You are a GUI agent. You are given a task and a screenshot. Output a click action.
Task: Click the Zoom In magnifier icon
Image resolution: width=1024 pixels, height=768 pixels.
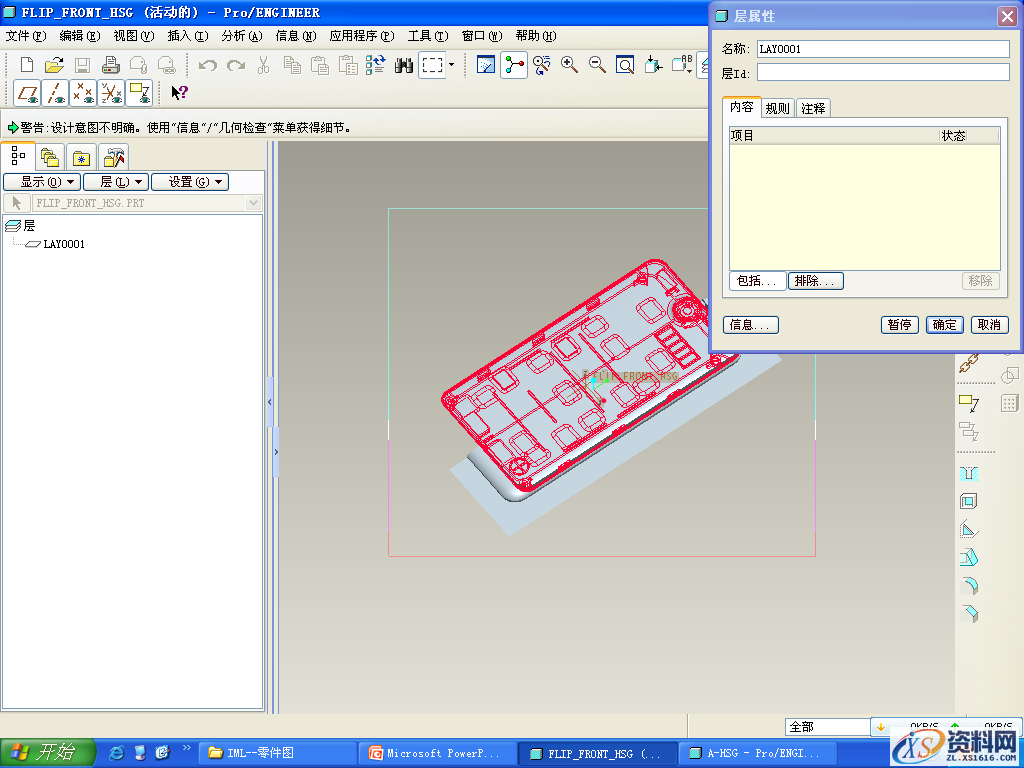(x=570, y=66)
